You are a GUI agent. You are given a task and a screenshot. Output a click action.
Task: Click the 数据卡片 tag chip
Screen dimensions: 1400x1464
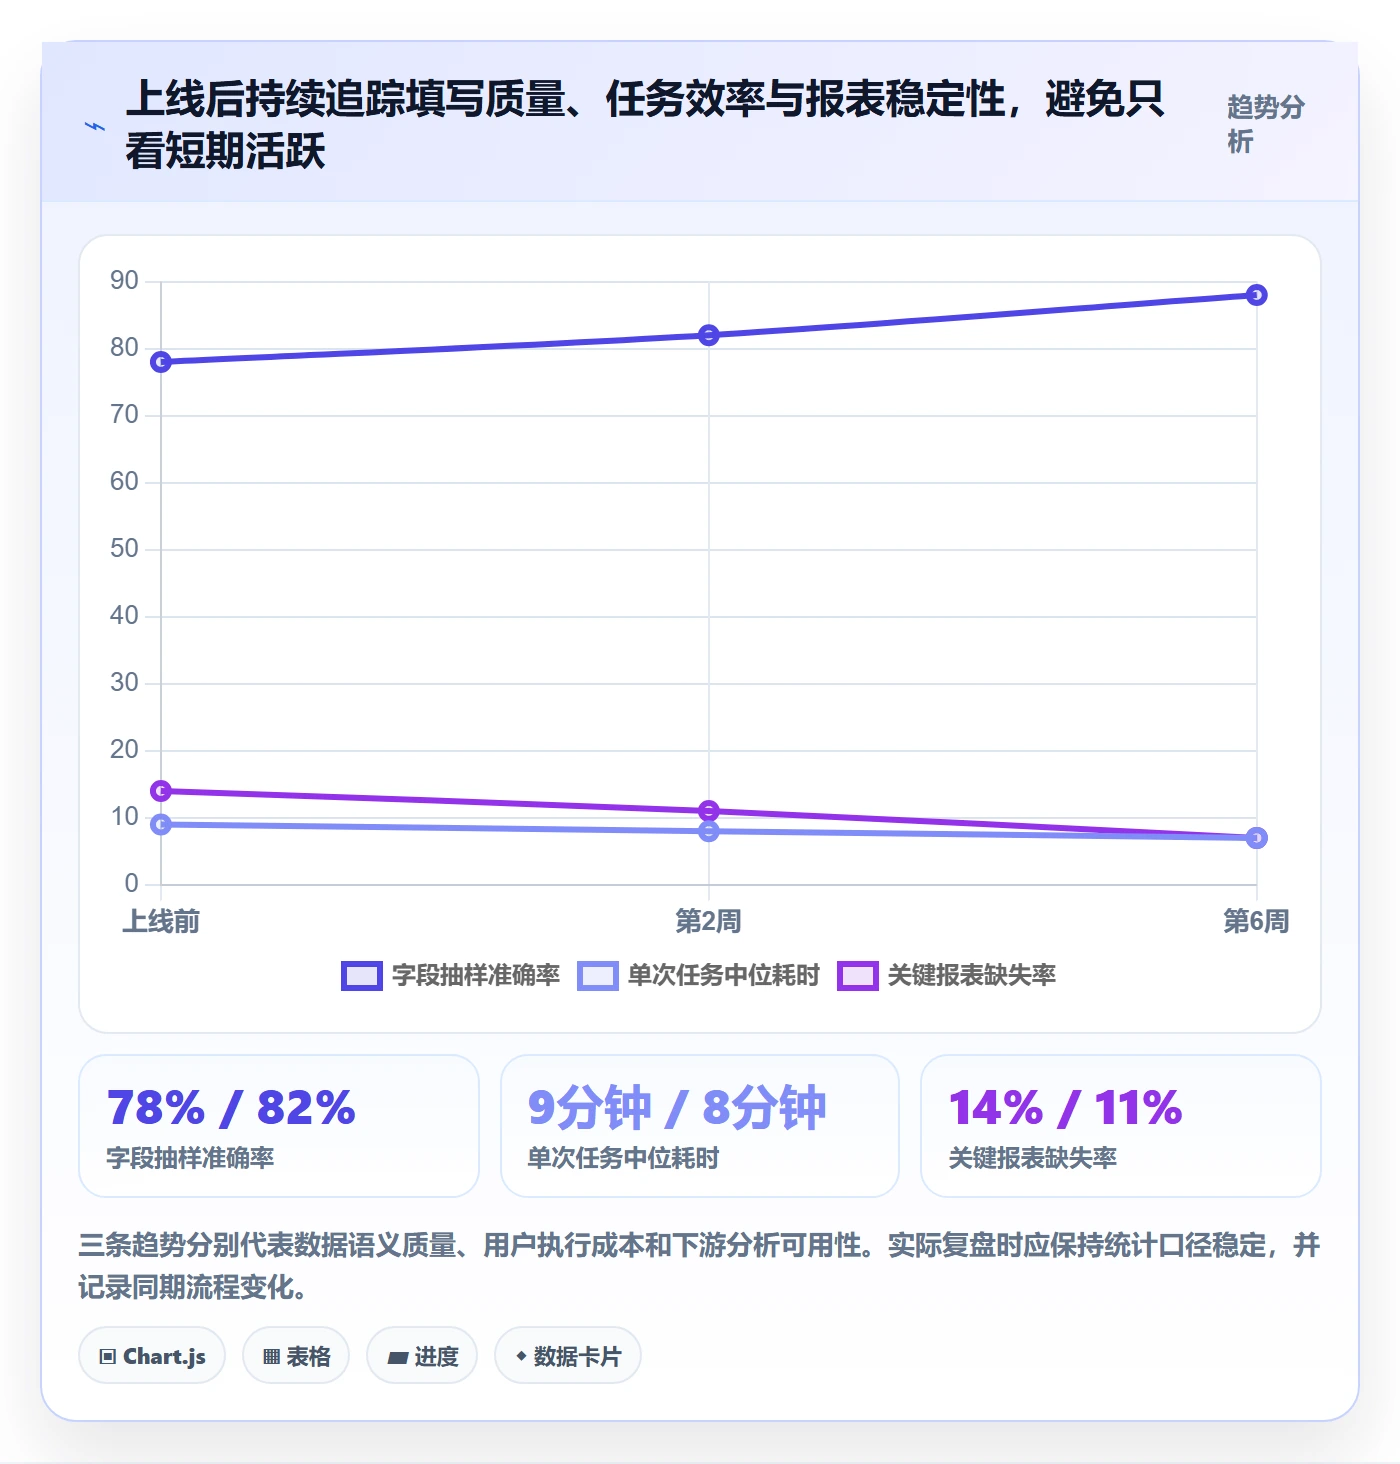coord(568,1356)
